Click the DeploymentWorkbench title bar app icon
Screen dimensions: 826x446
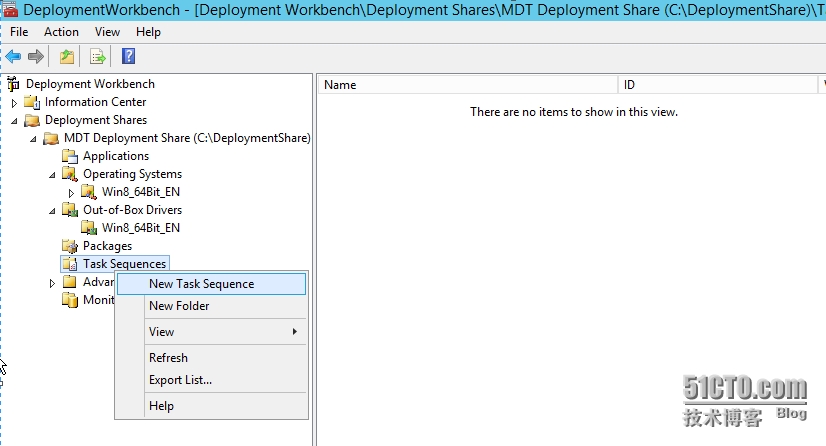point(10,9)
